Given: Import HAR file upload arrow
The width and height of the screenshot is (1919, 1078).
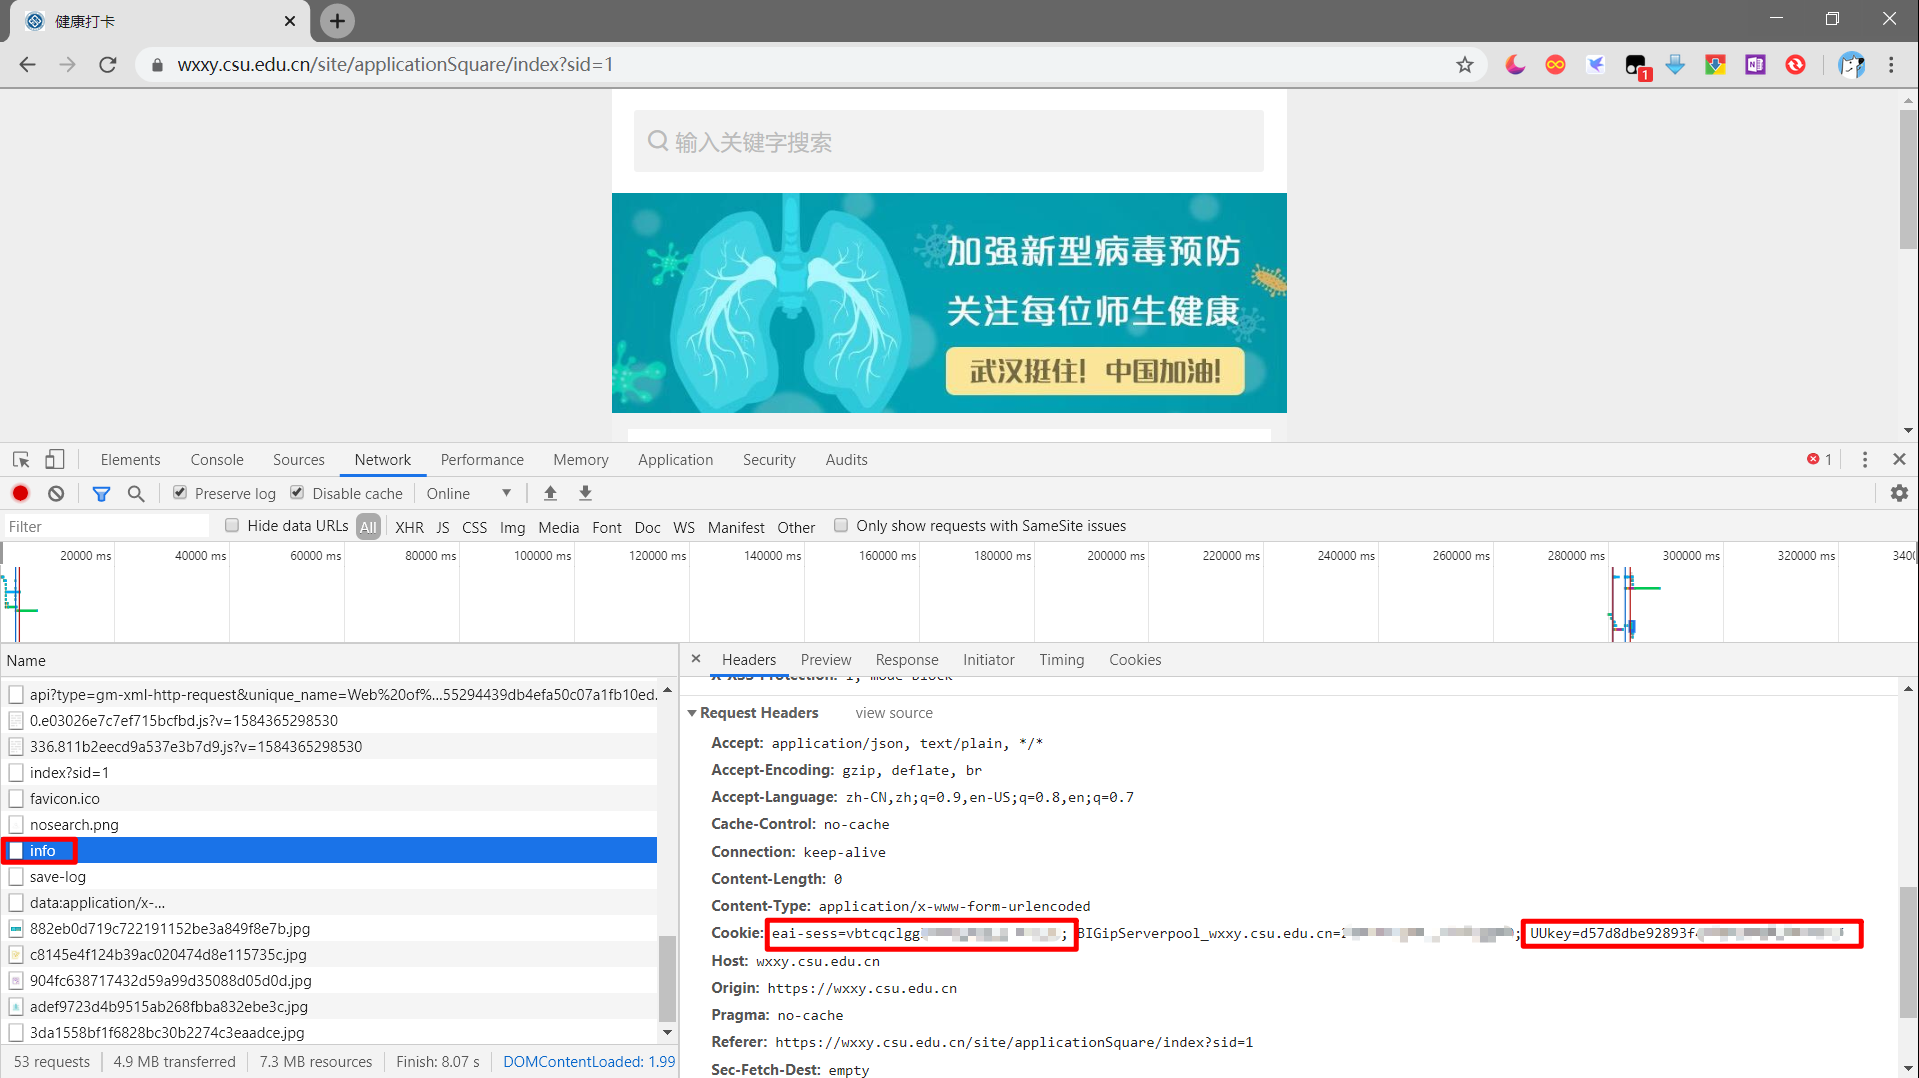Looking at the screenshot, I should point(550,493).
